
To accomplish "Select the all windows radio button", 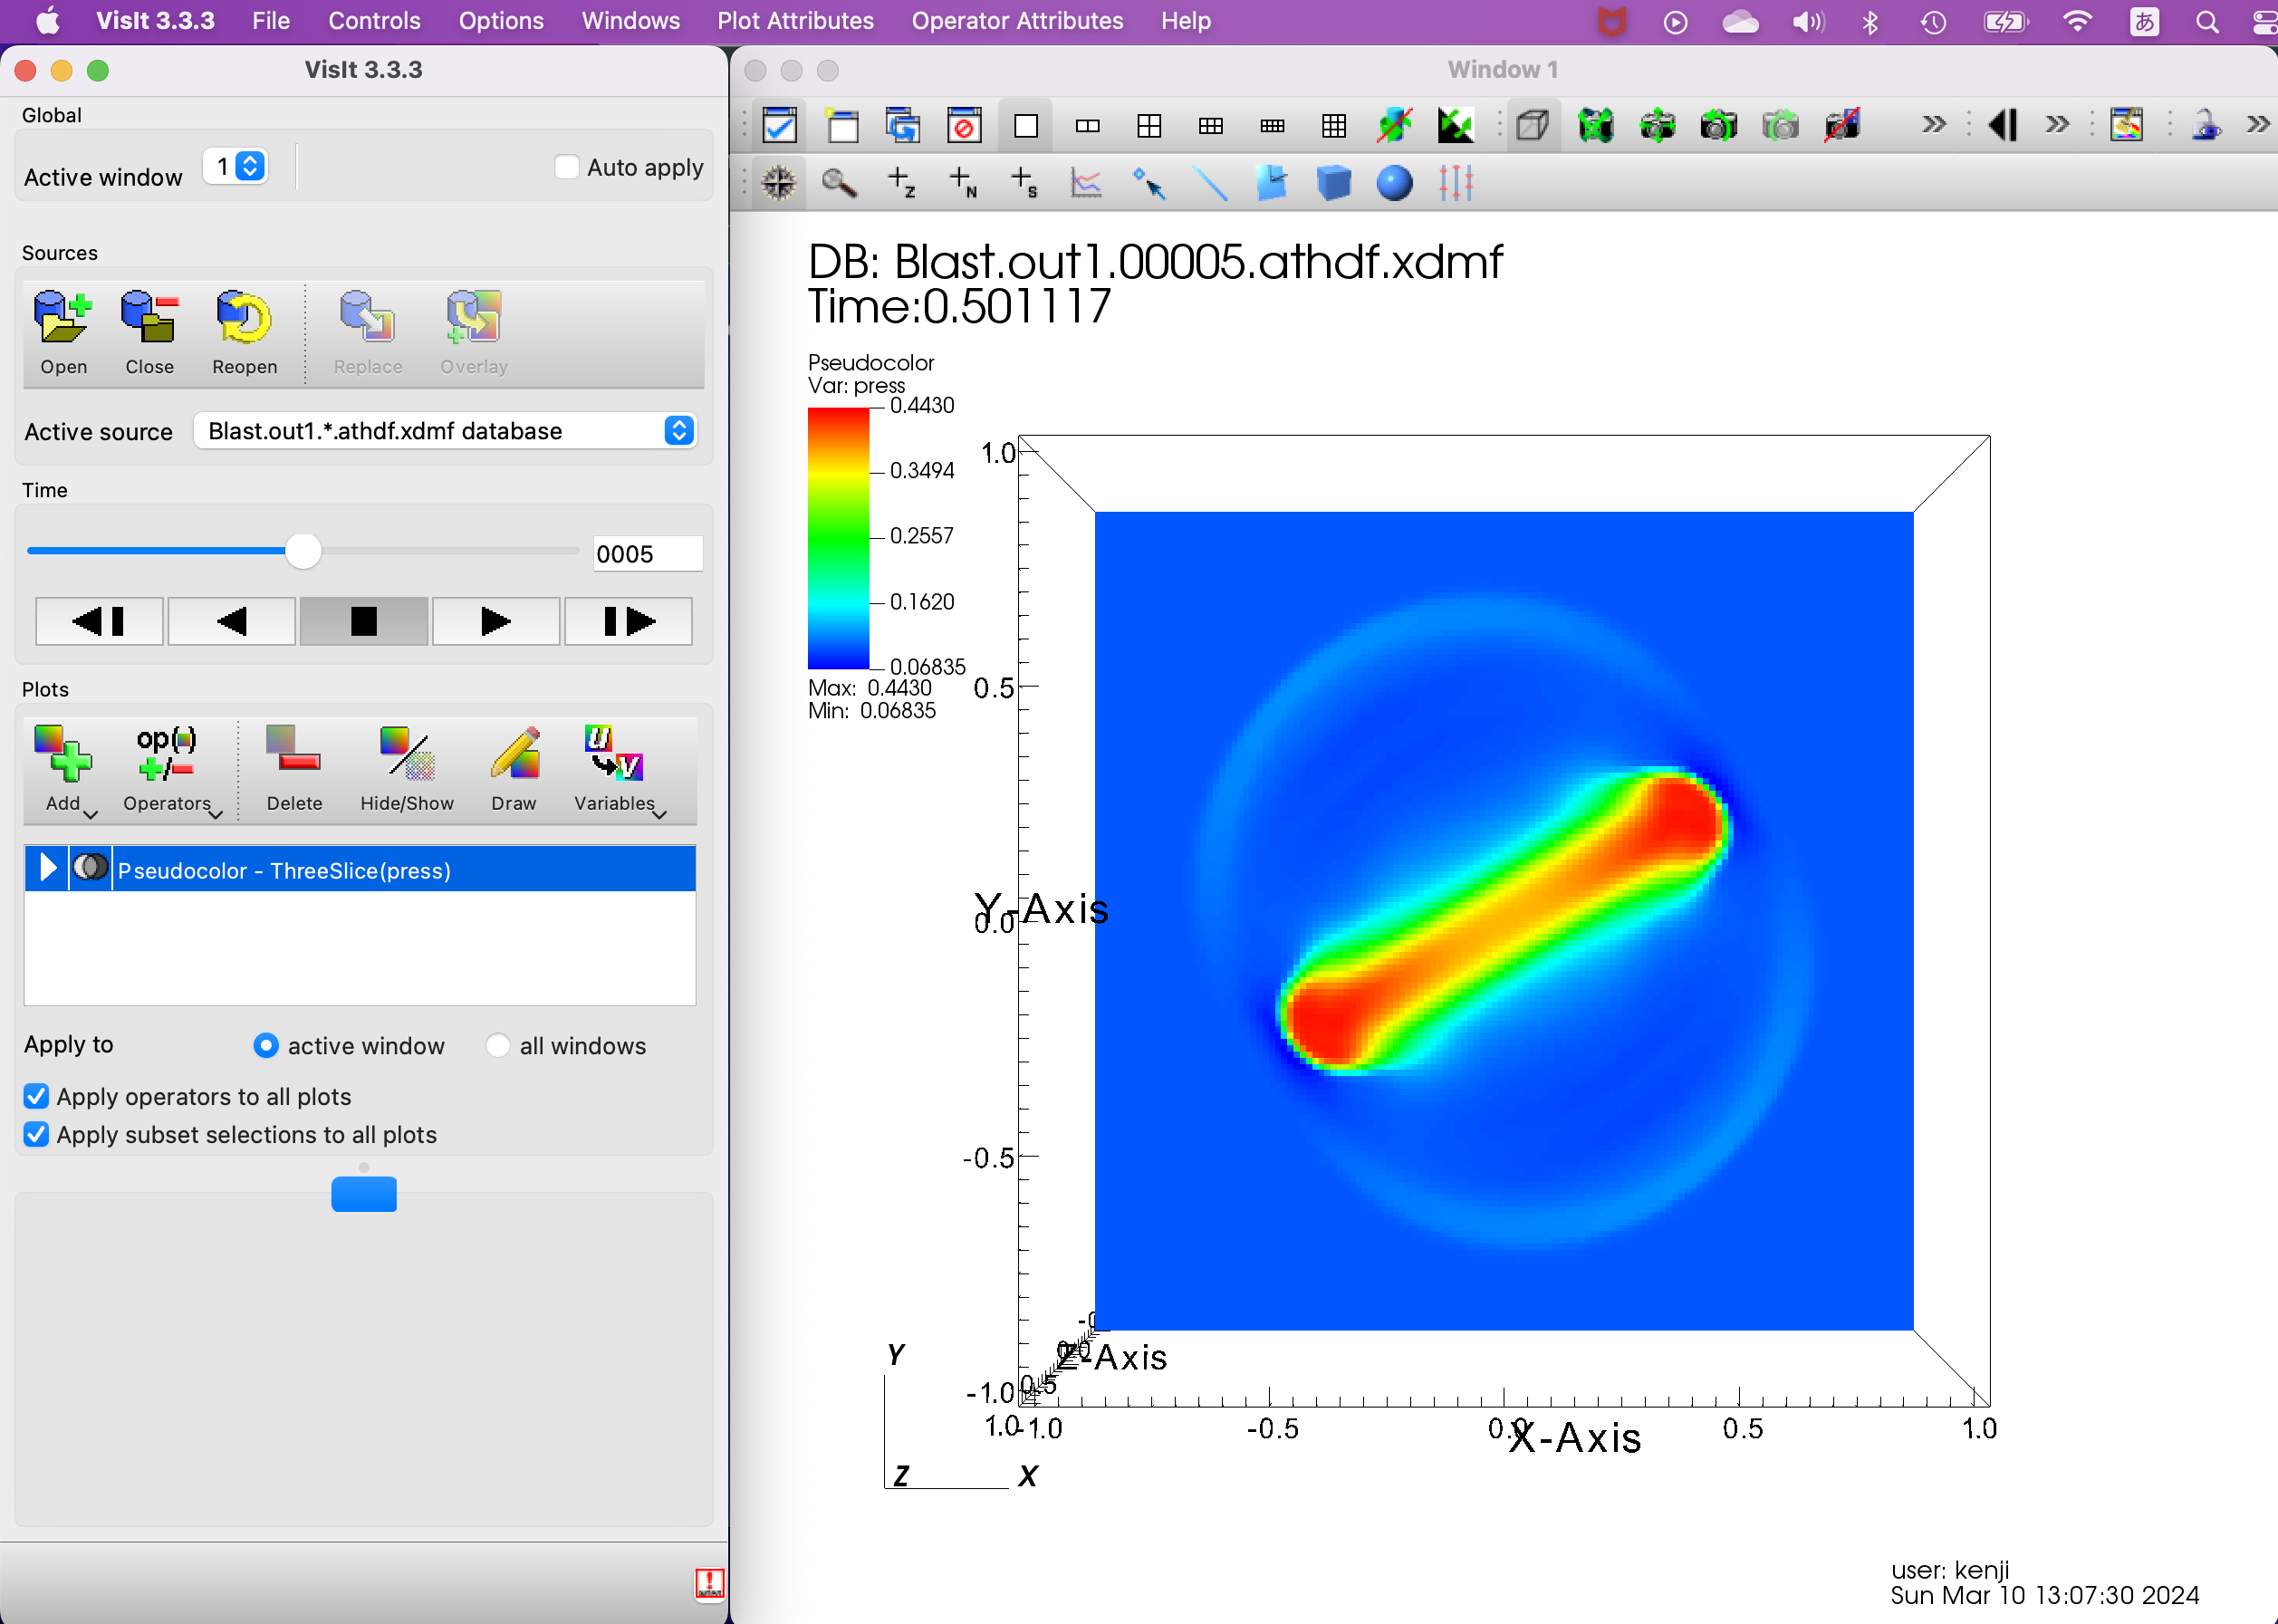I will [497, 1045].
